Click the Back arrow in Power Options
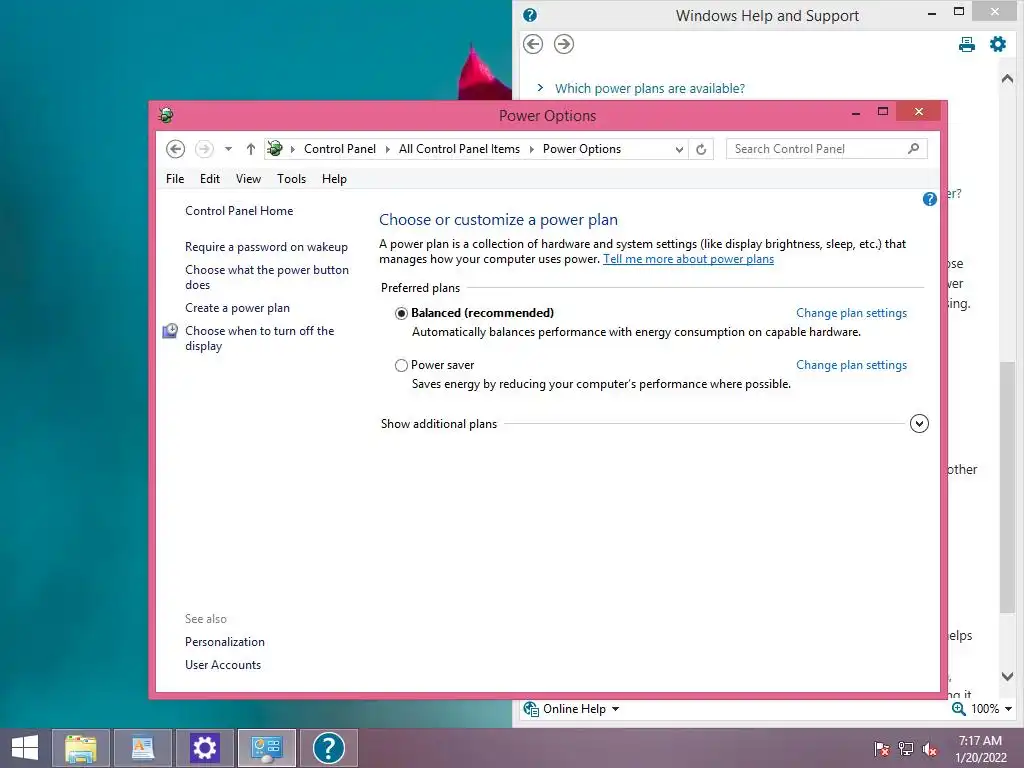The height and width of the screenshot is (768, 1024). click(x=175, y=149)
